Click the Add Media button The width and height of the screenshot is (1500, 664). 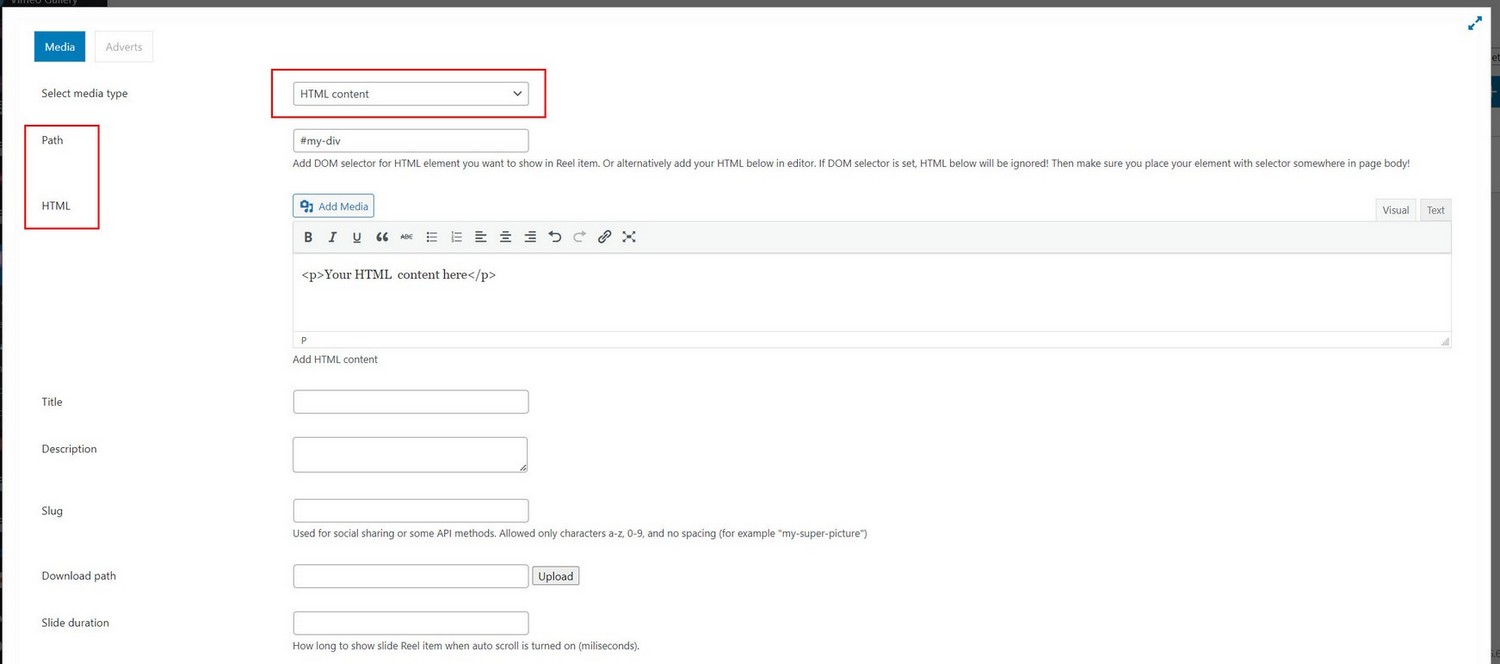coord(334,206)
